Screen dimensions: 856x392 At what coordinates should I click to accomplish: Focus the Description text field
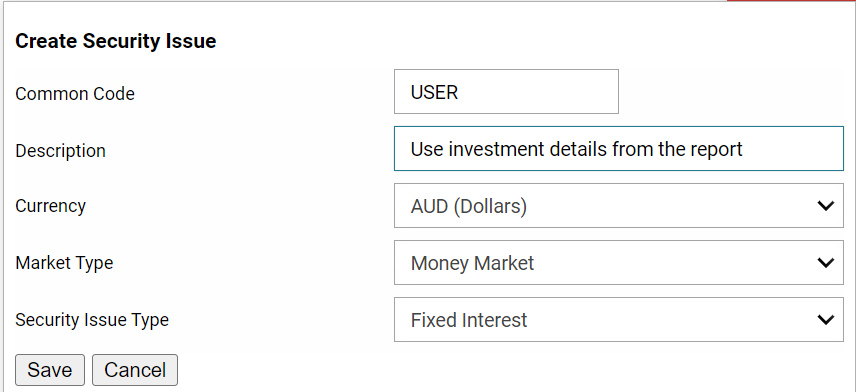click(619, 149)
